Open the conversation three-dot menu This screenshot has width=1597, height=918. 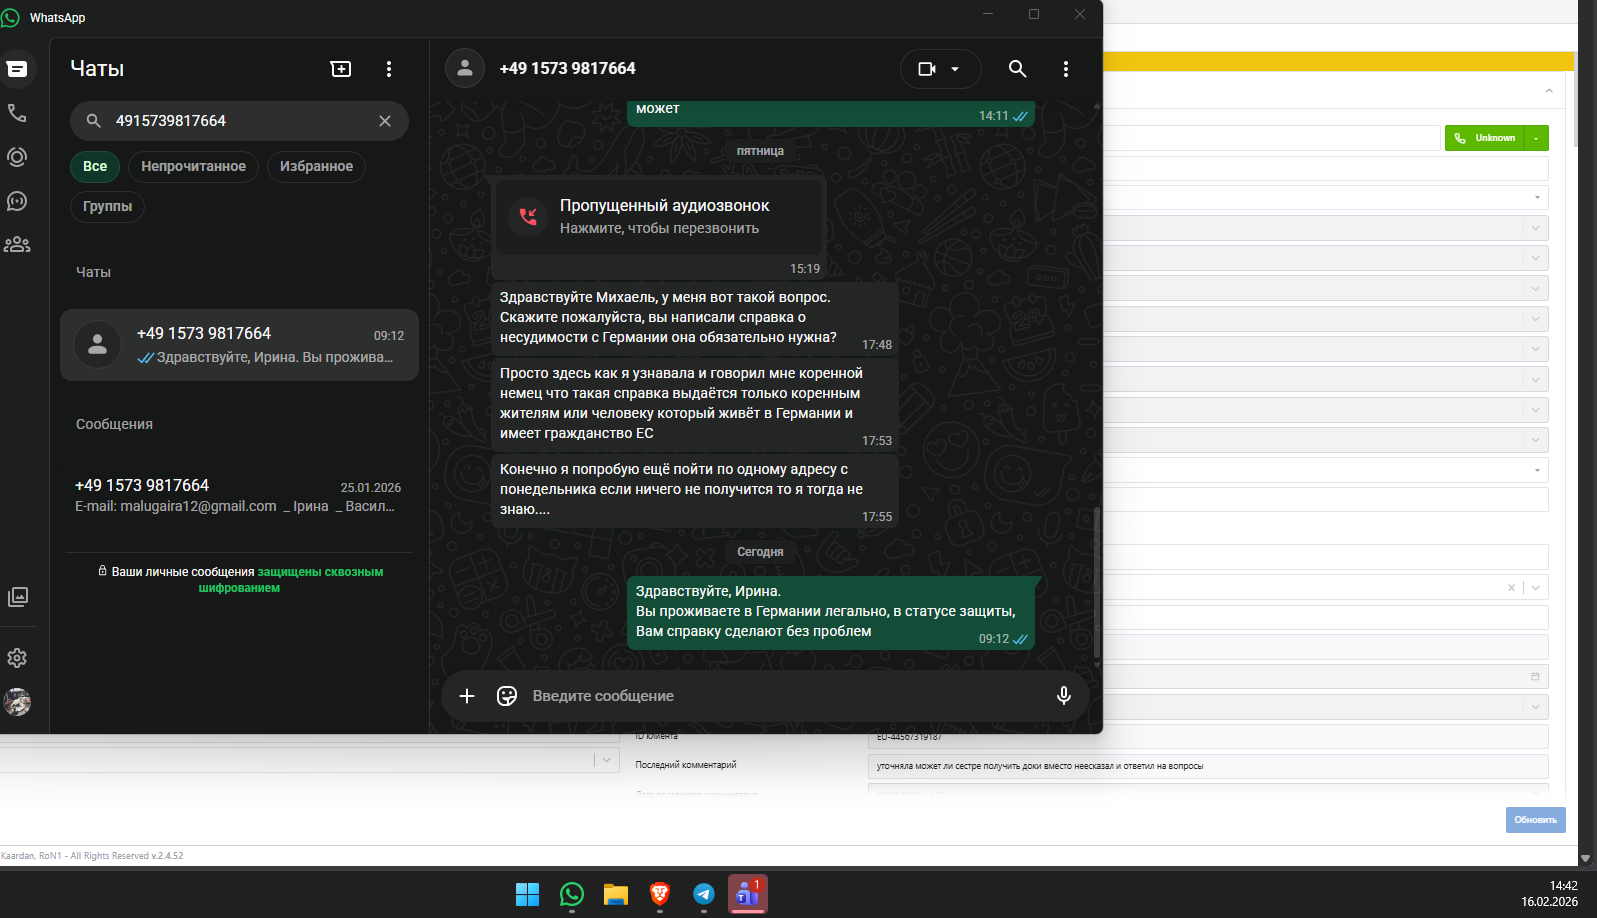pyautogui.click(x=1066, y=69)
